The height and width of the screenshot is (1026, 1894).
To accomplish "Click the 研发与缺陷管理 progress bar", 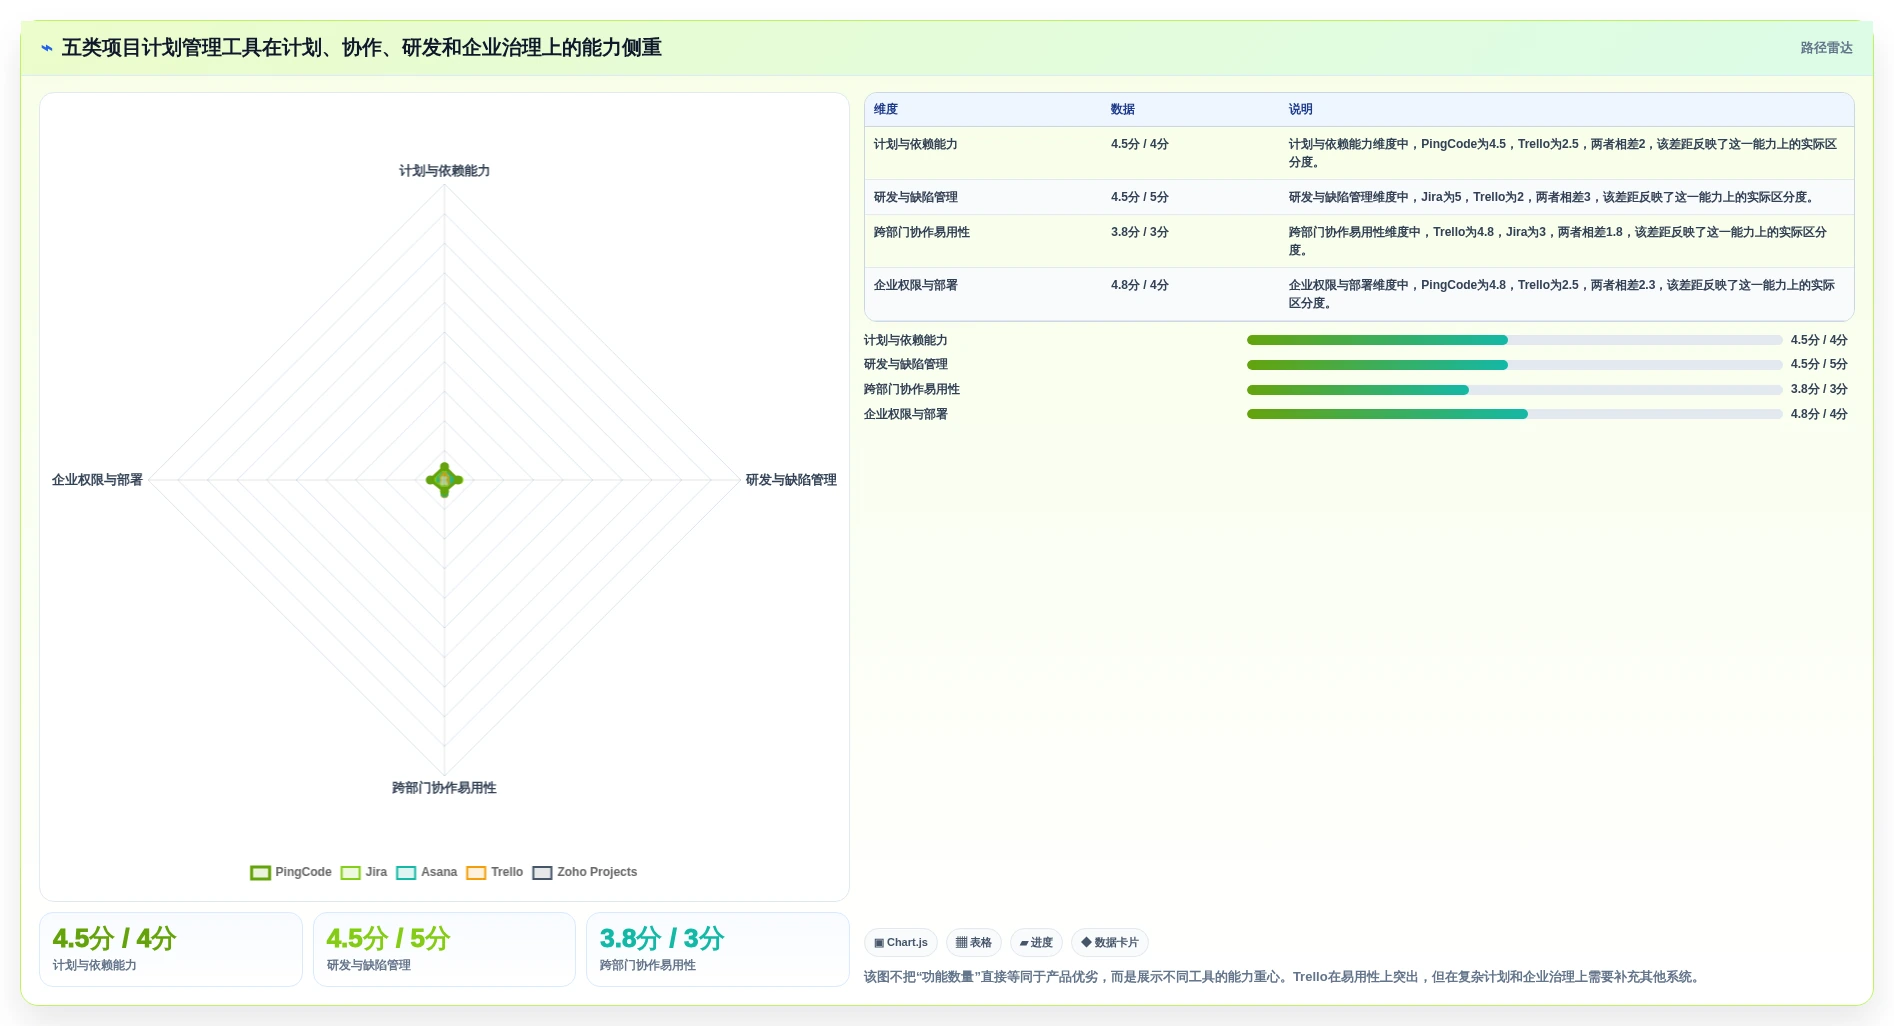I will point(1514,365).
